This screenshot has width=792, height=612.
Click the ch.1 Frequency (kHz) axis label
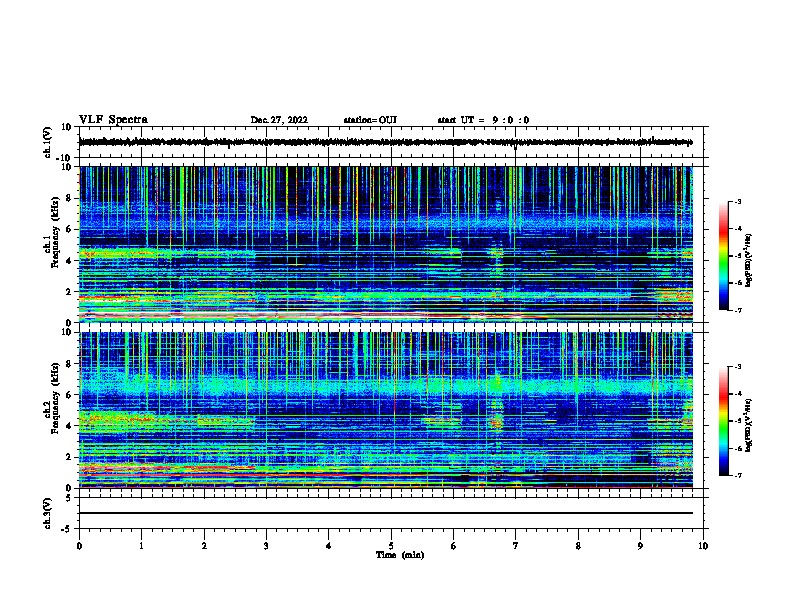[x=51, y=232]
